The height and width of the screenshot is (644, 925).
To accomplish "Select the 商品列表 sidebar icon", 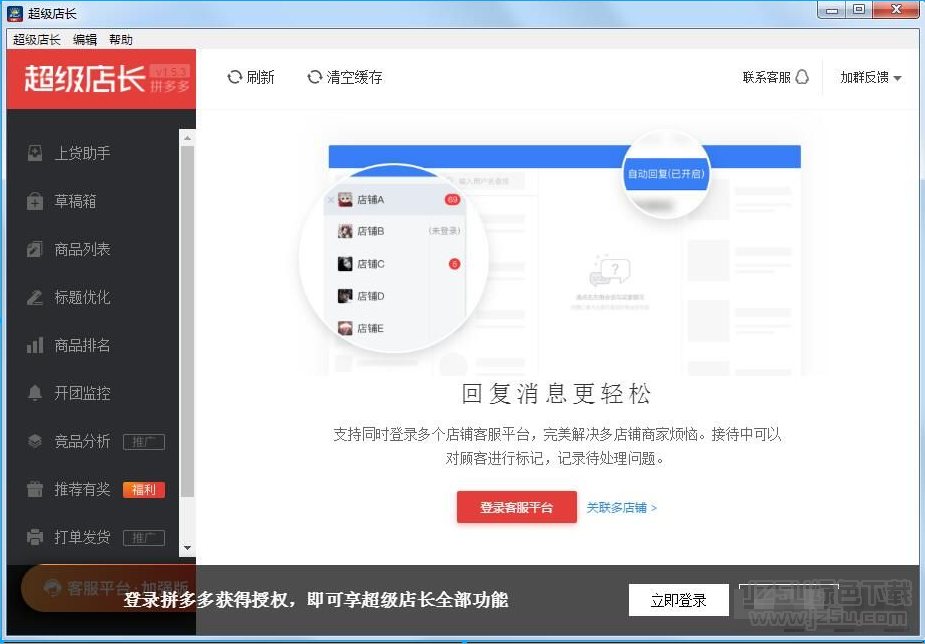I will pos(35,249).
